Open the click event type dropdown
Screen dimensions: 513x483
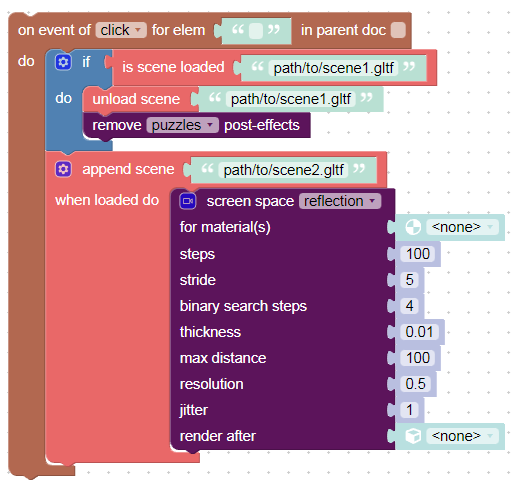coord(121,30)
